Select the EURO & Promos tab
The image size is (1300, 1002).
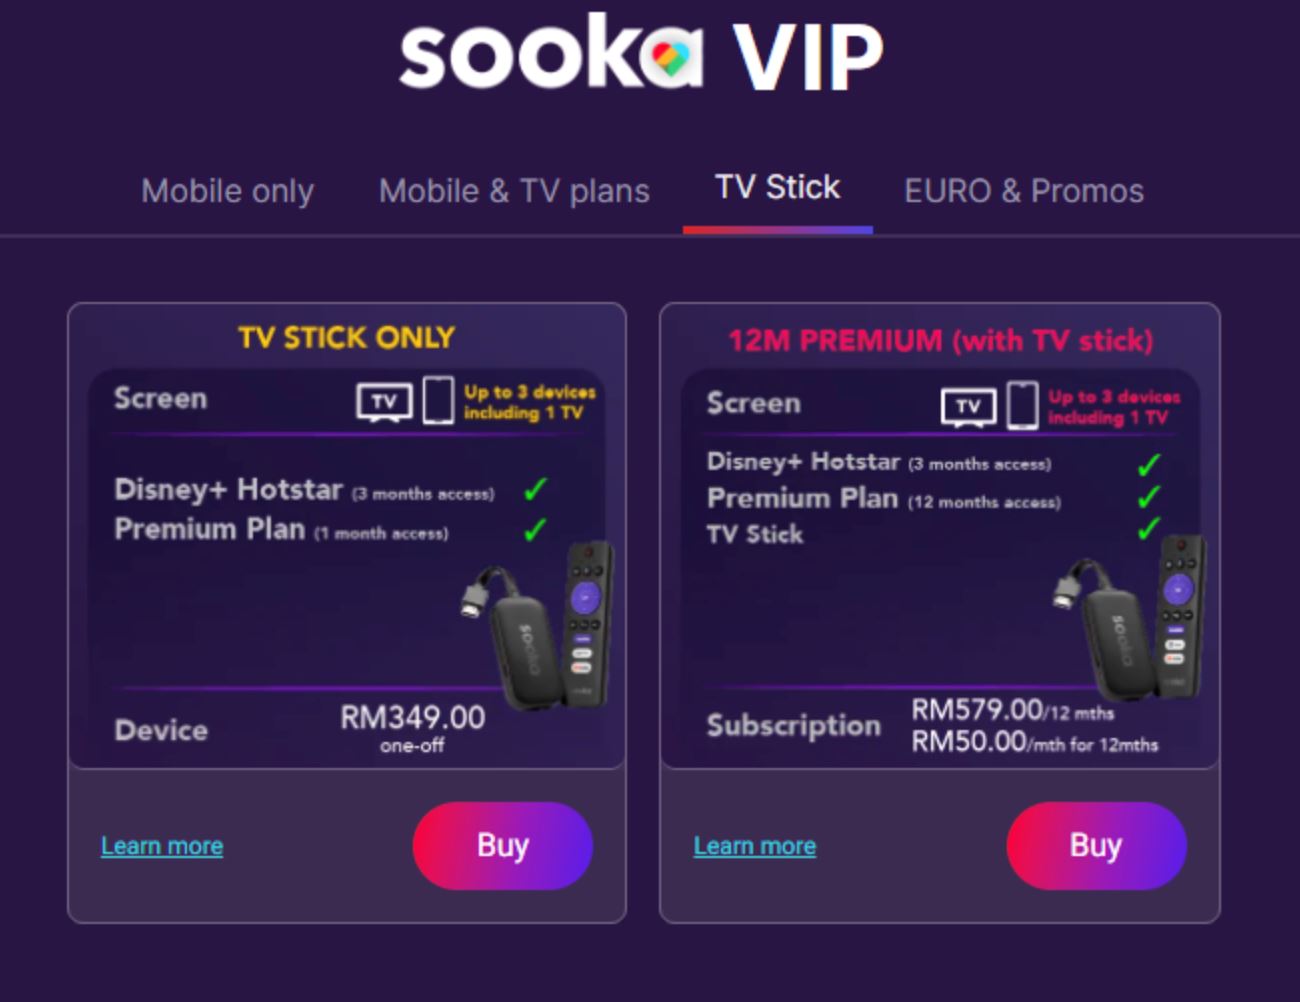1024,191
